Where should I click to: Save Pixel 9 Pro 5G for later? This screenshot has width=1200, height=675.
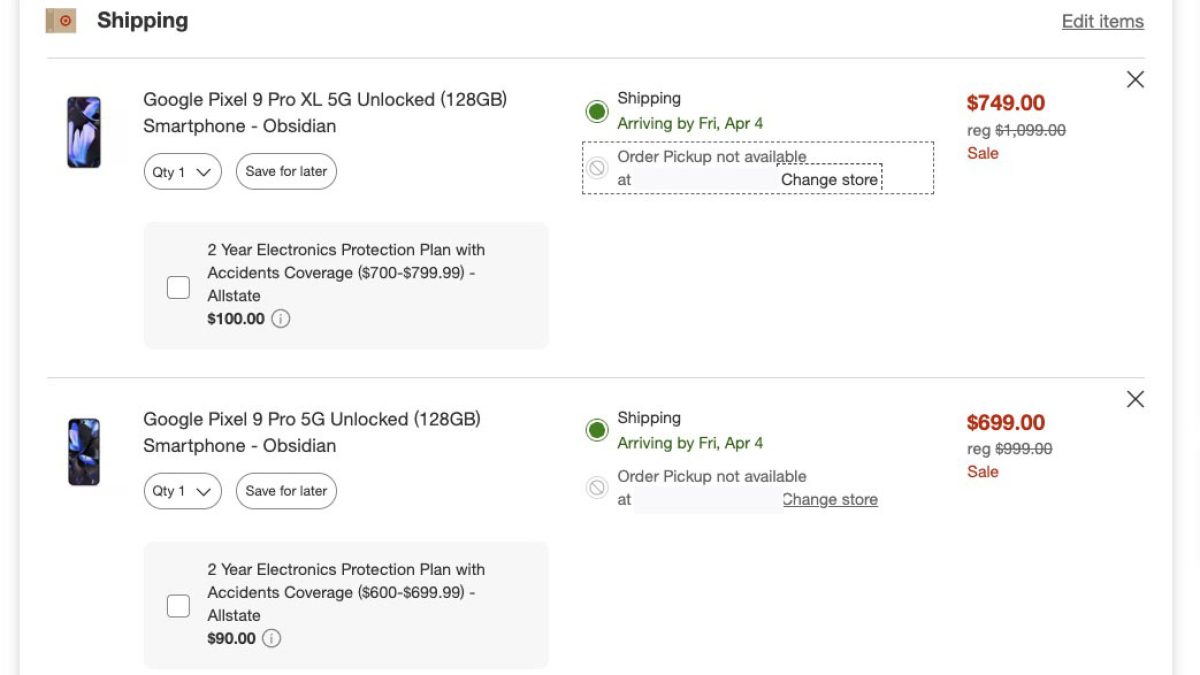point(286,491)
